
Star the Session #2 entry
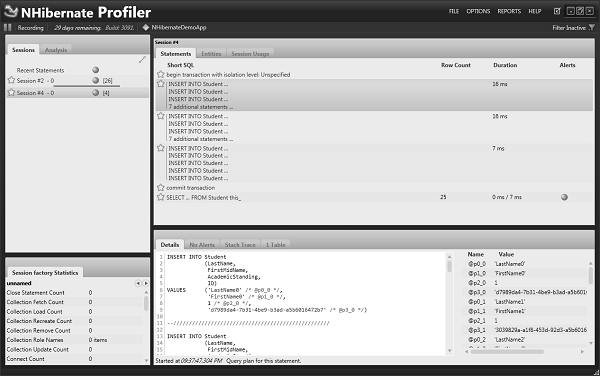pyautogui.click(x=11, y=80)
